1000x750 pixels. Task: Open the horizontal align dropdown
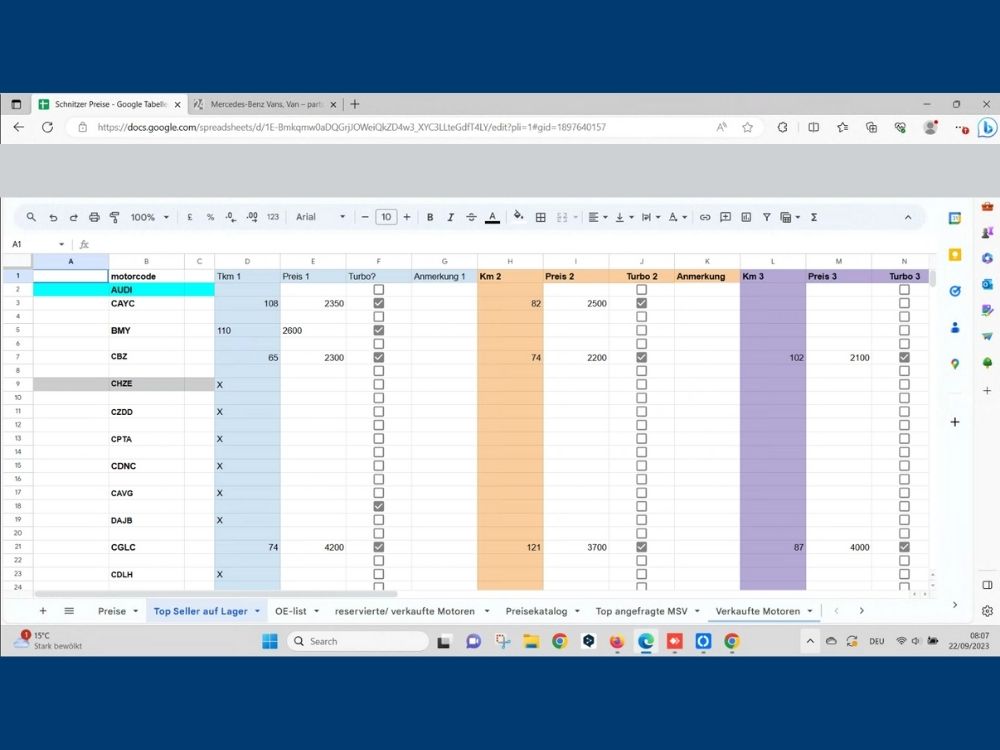pos(598,217)
